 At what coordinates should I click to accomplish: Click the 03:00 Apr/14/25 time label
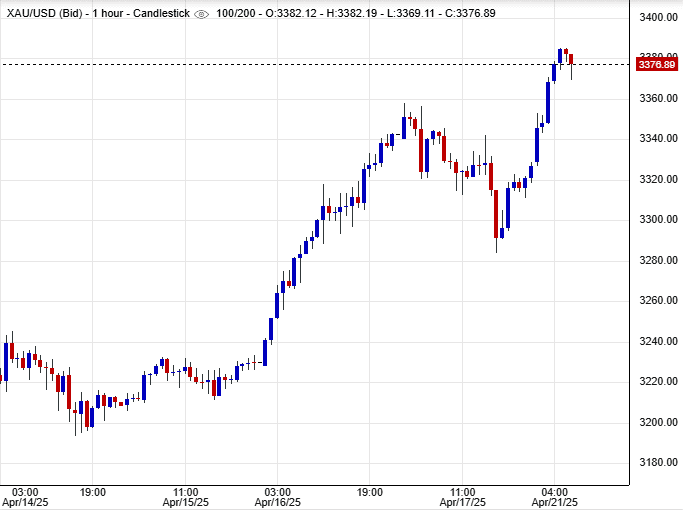pyautogui.click(x=25, y=497)
